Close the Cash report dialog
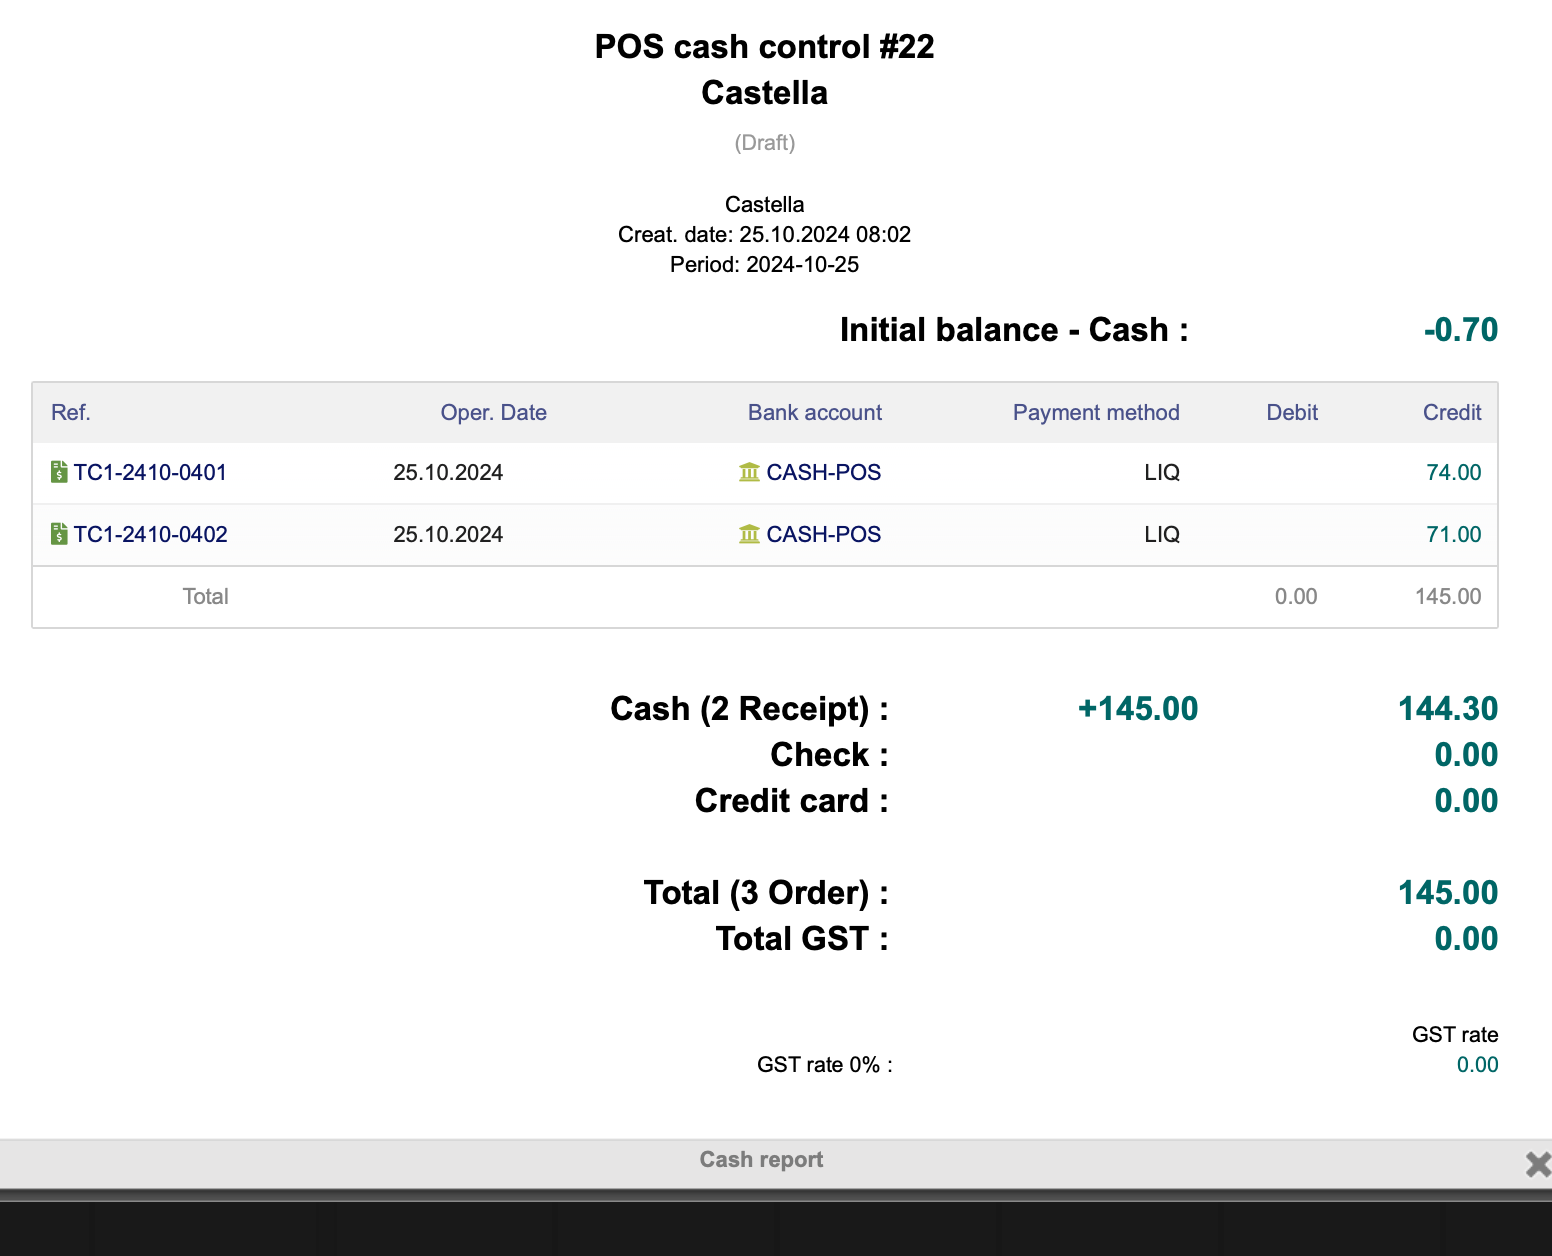 (x=1537, y=1164)
